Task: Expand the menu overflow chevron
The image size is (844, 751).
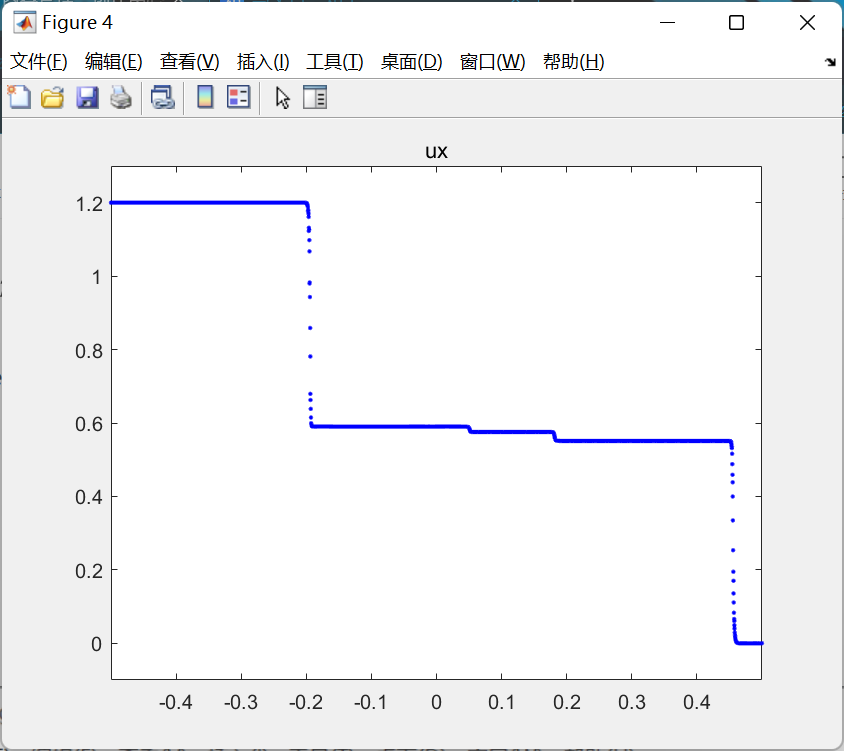Action: click(830, 61)
